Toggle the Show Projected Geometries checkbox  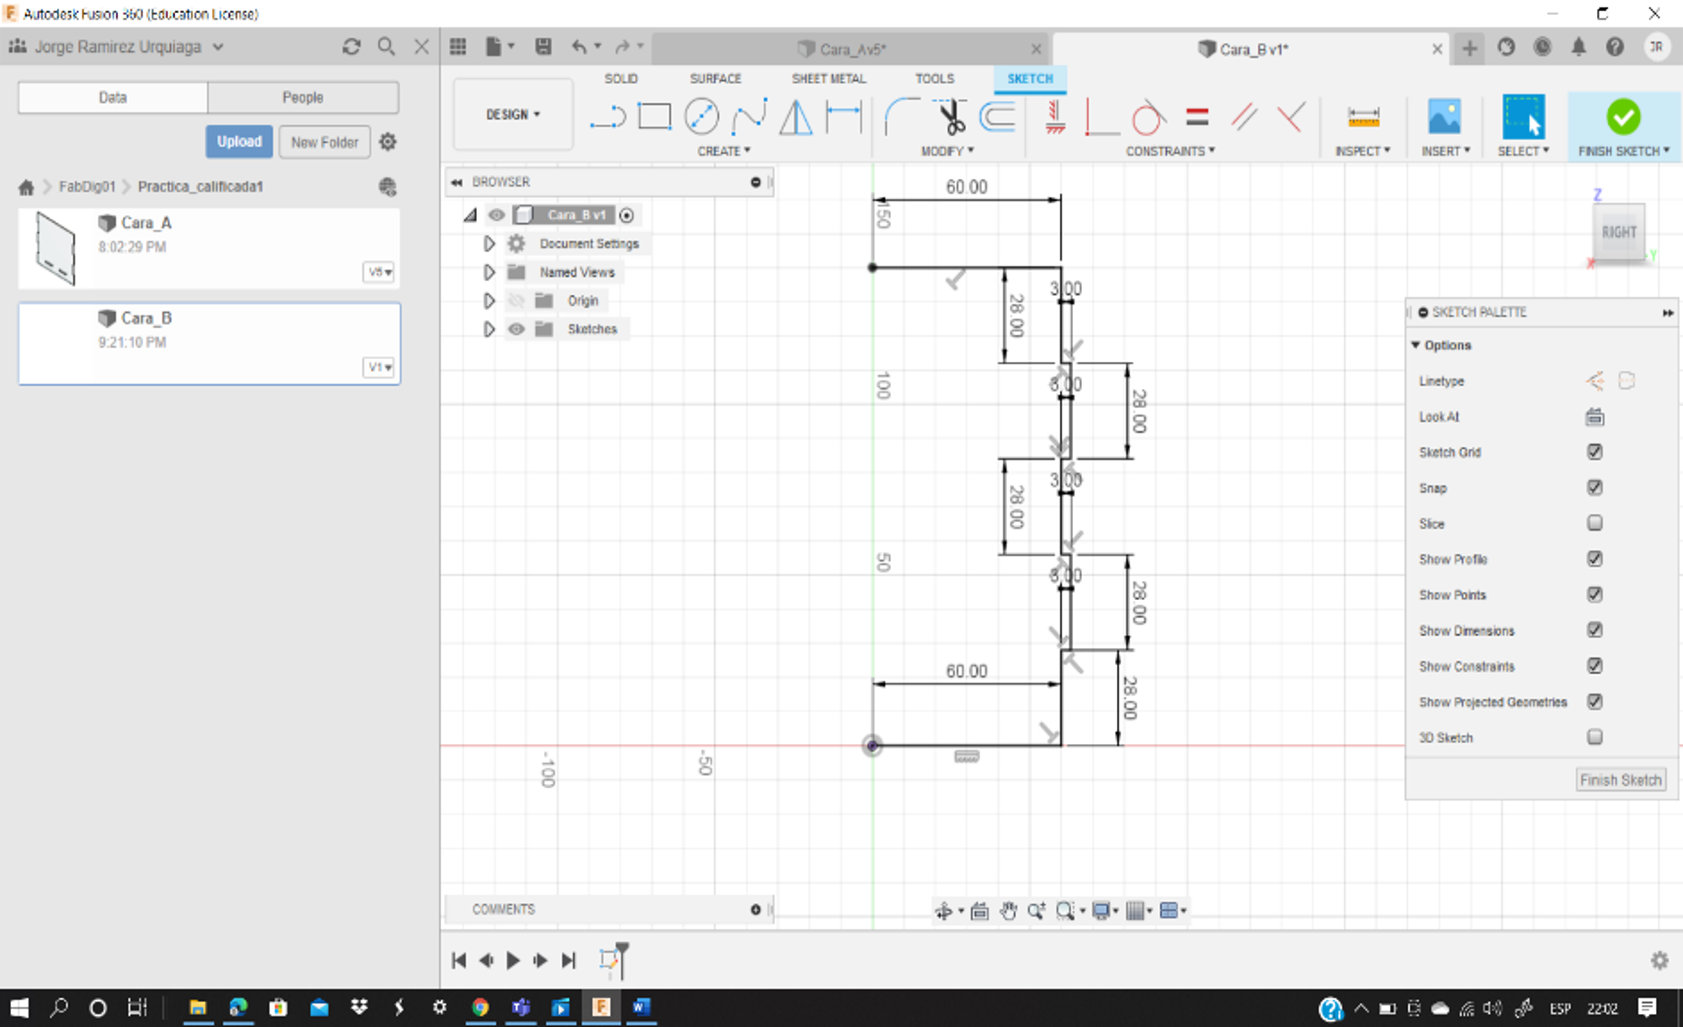point(1595,702)
